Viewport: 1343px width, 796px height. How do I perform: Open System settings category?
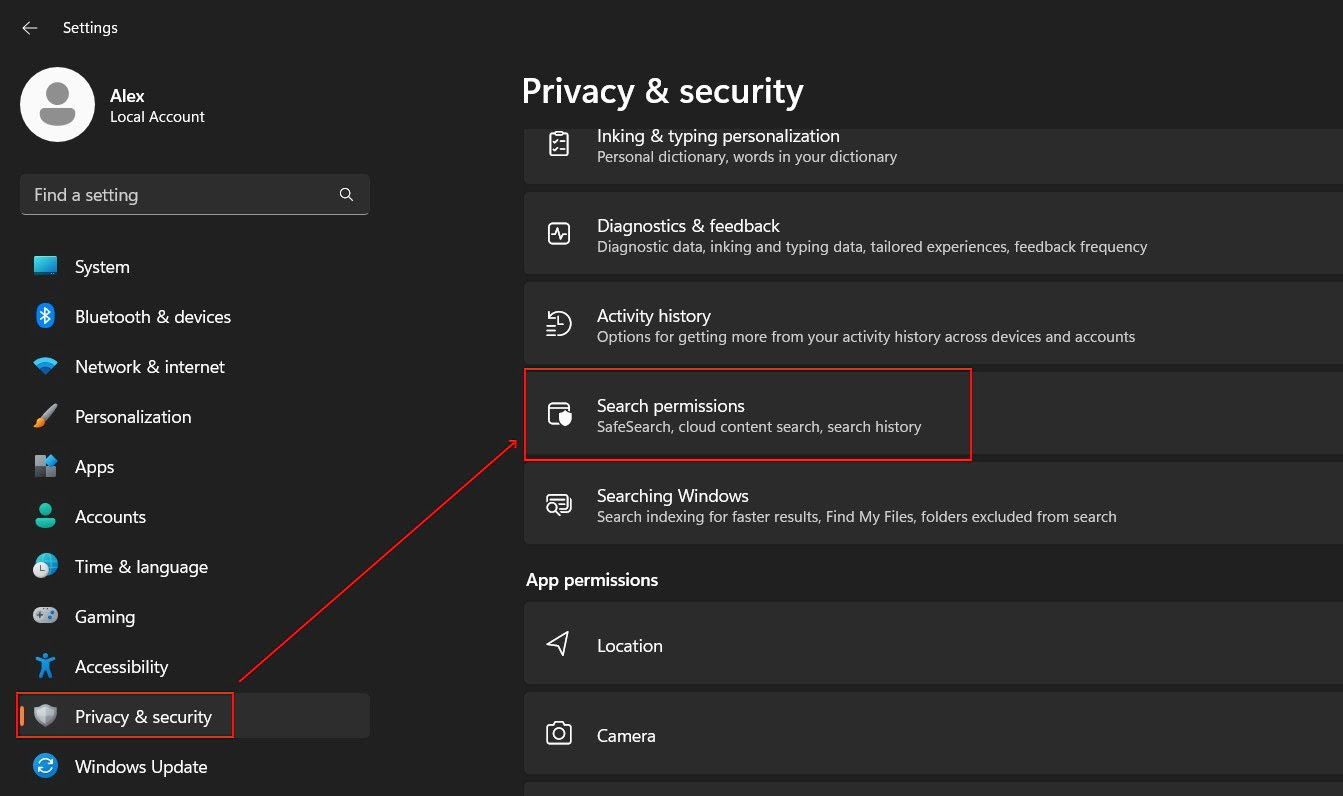point(195,267)
